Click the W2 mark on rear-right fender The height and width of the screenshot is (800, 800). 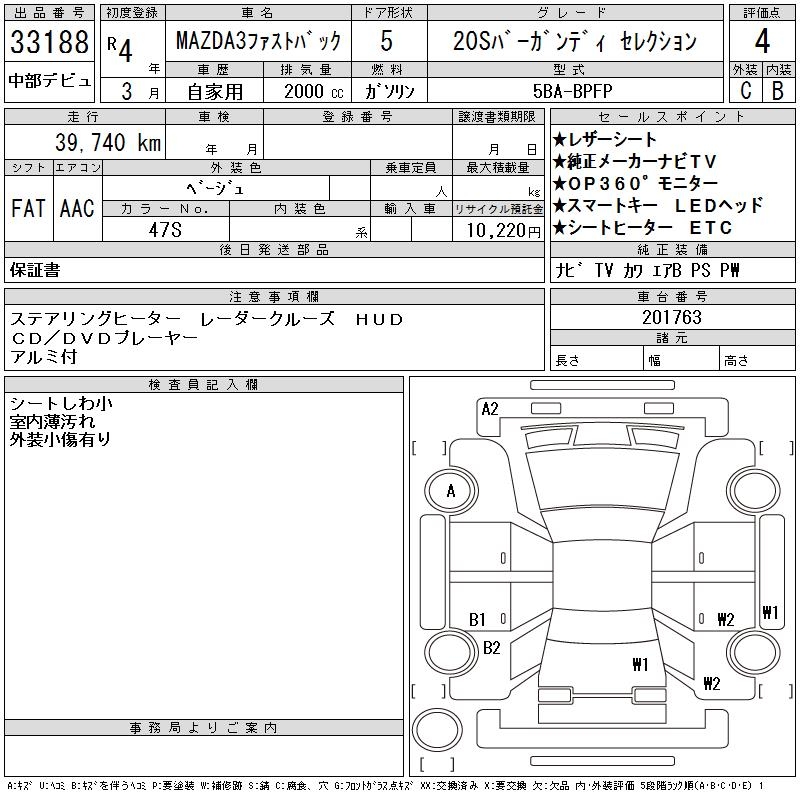(712, 684)
